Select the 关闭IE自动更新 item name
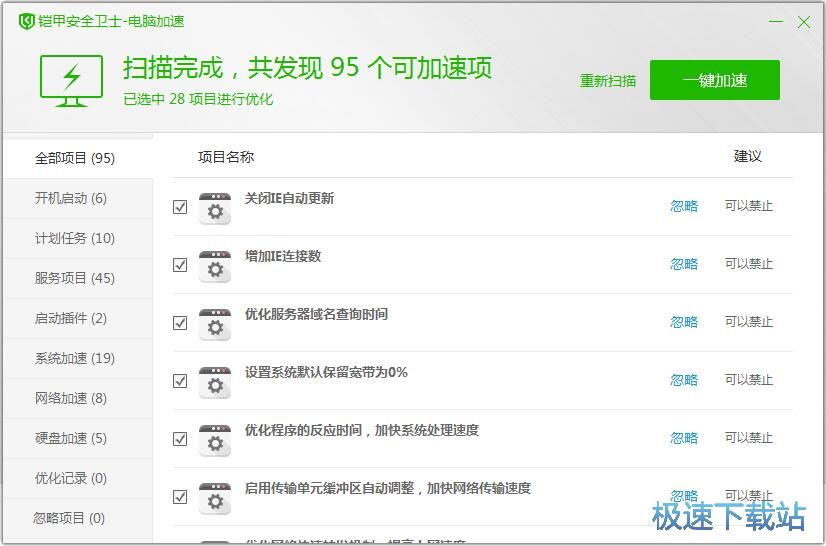This screenshot has width=826, height=546. click(289, 199)
